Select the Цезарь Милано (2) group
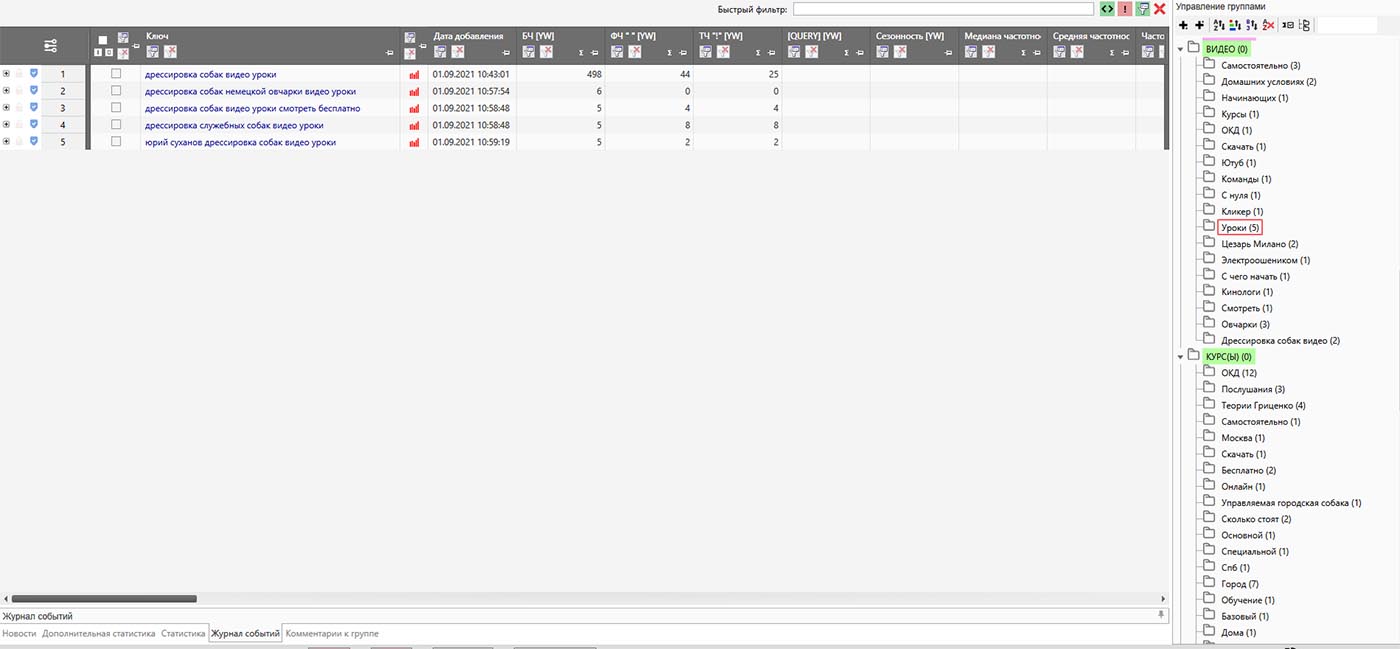This screenshot has width=1400, height=649. click(1260, 244)
